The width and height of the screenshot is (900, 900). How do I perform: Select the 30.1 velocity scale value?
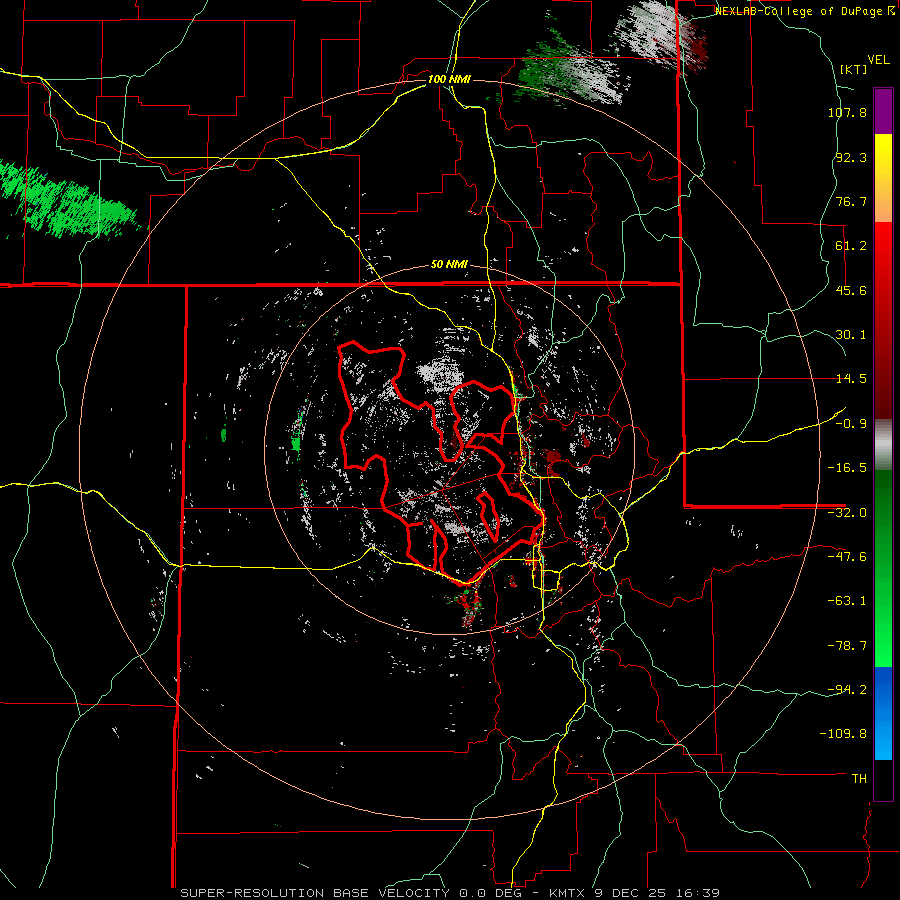[x=851, y=335]
